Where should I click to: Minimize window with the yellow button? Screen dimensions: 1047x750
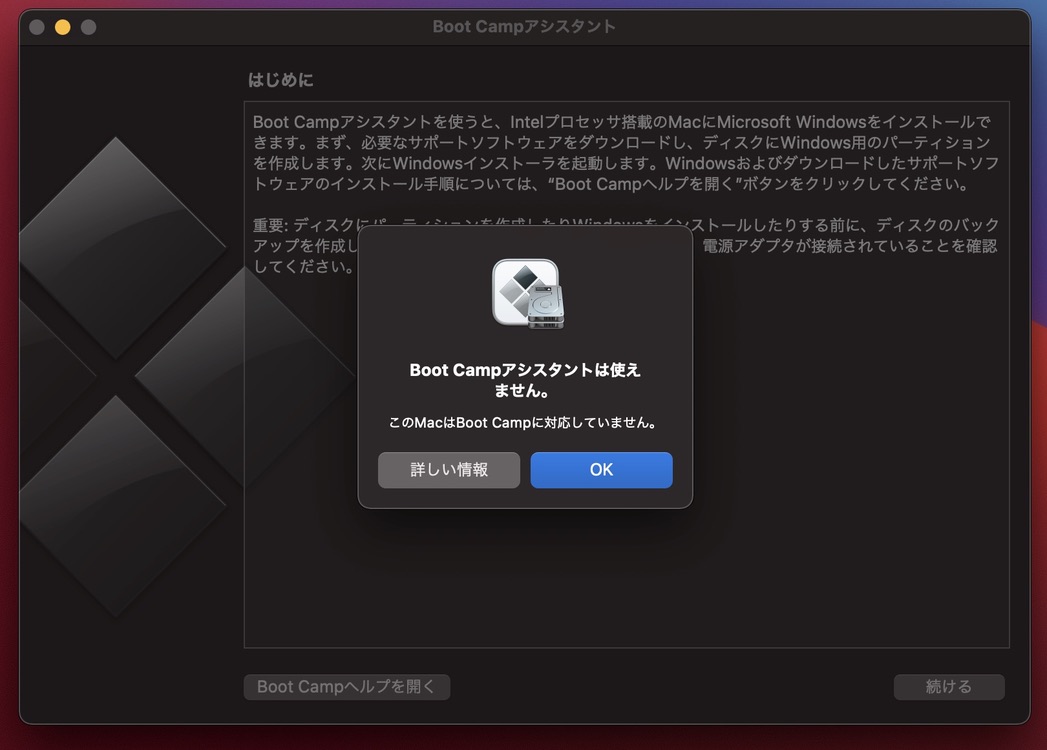[x=63, y=27]
